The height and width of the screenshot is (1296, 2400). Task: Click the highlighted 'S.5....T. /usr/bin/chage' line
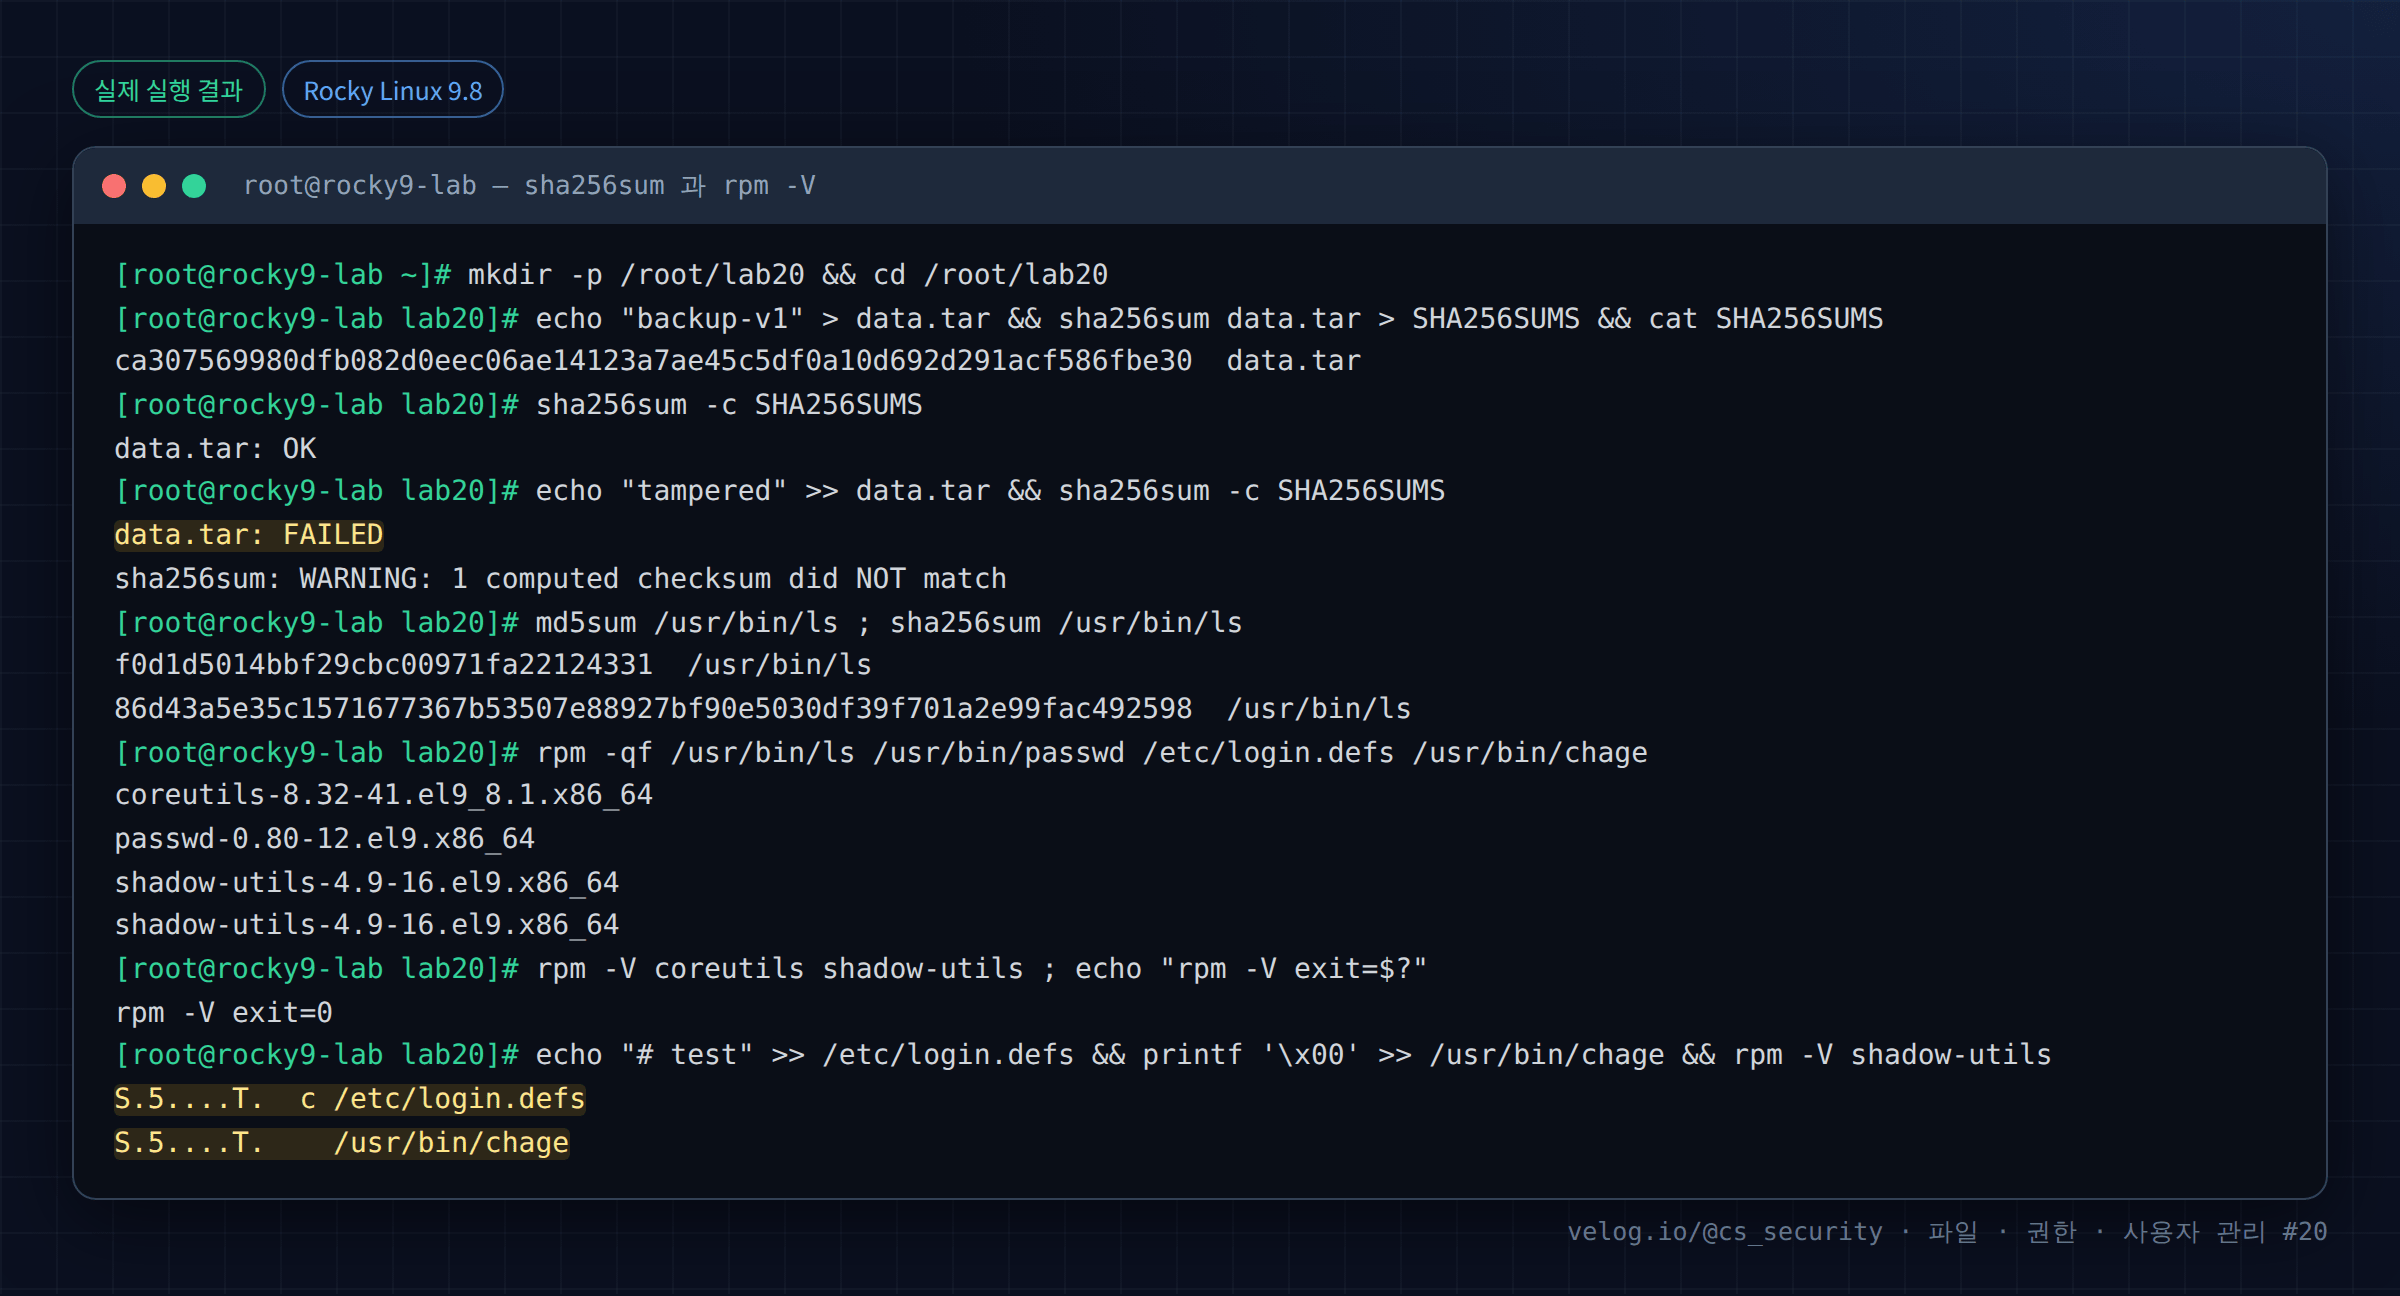(x=342, y=1143)
